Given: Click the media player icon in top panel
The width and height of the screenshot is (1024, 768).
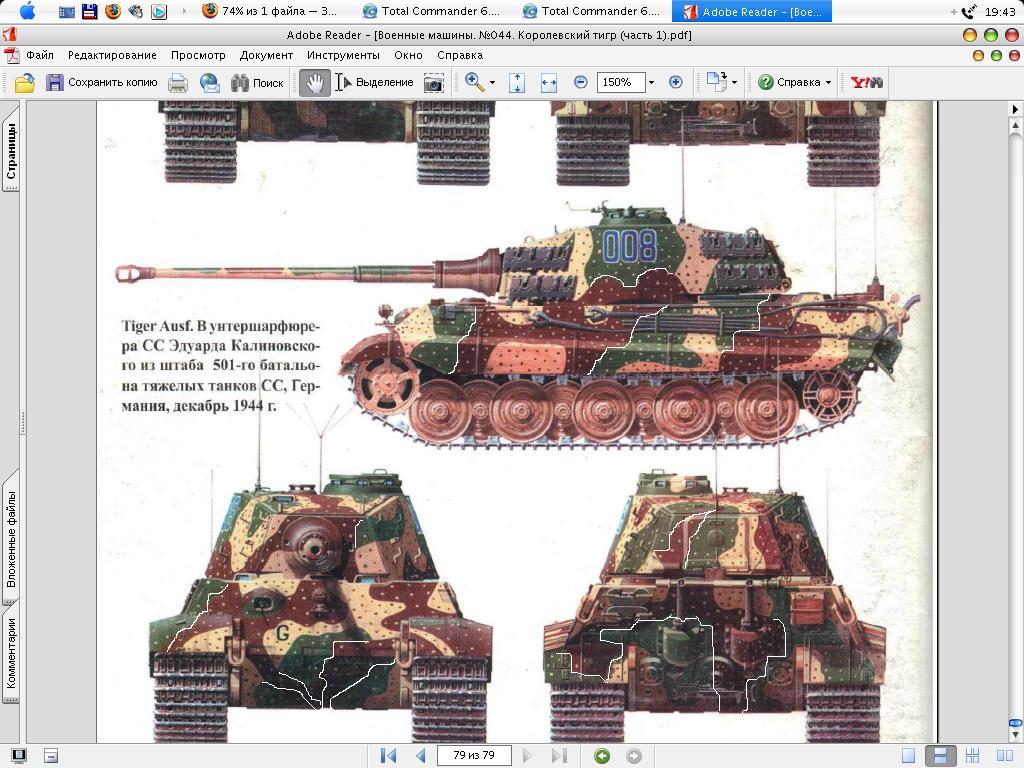Looking at the screenshot, I should (159, 11).
